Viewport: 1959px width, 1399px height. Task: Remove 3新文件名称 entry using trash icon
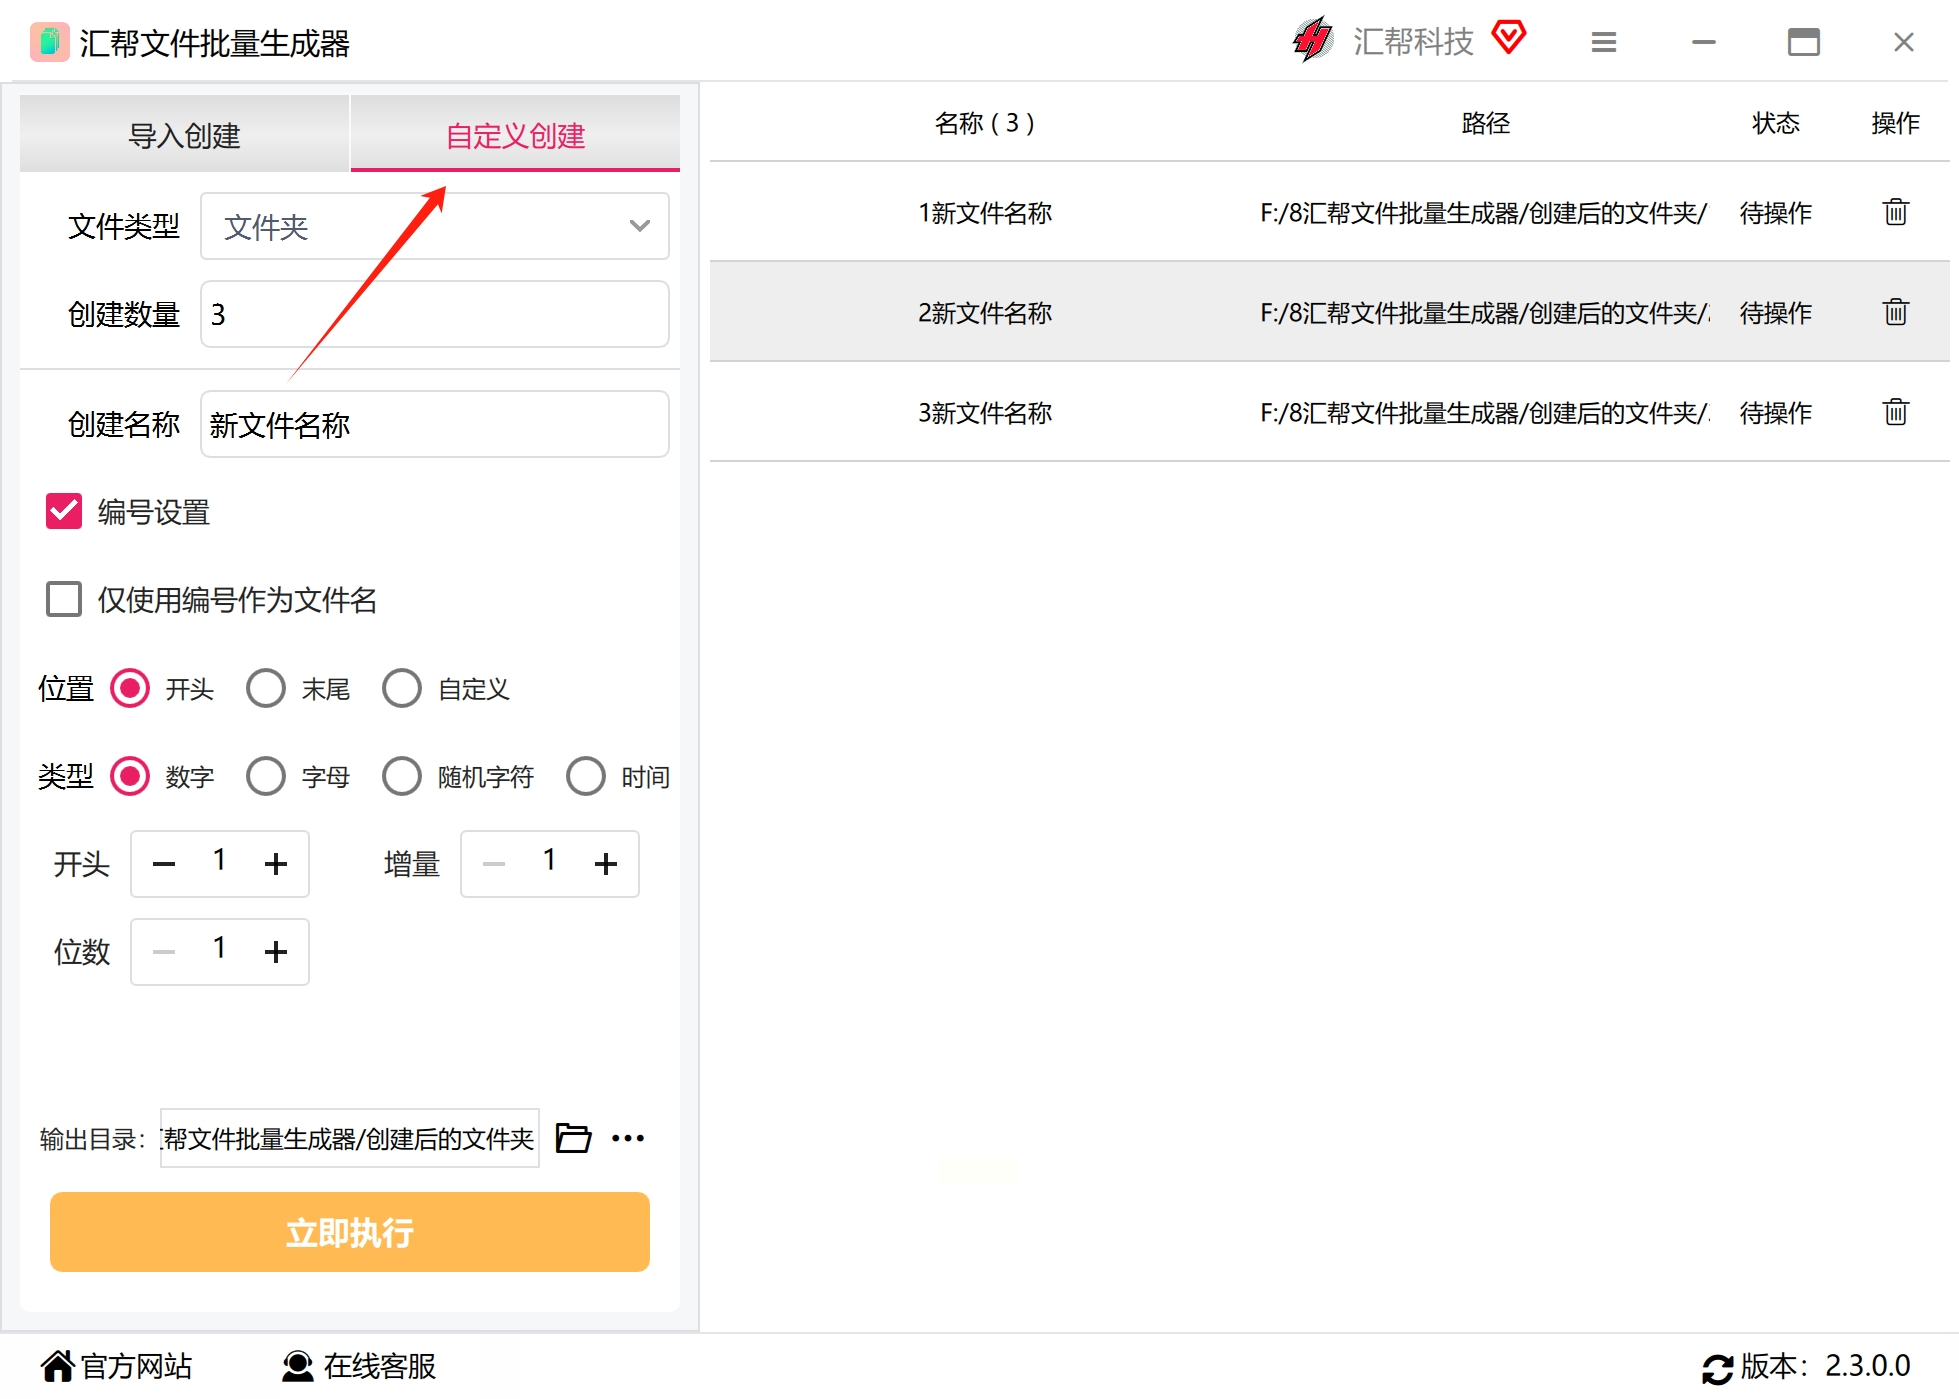[x=1895, y=412]
